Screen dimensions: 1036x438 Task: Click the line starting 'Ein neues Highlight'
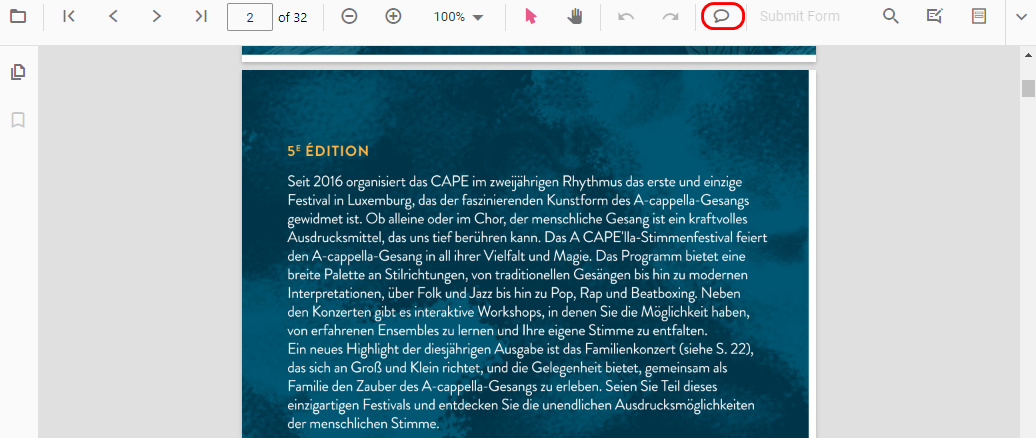tap(521, 348)
